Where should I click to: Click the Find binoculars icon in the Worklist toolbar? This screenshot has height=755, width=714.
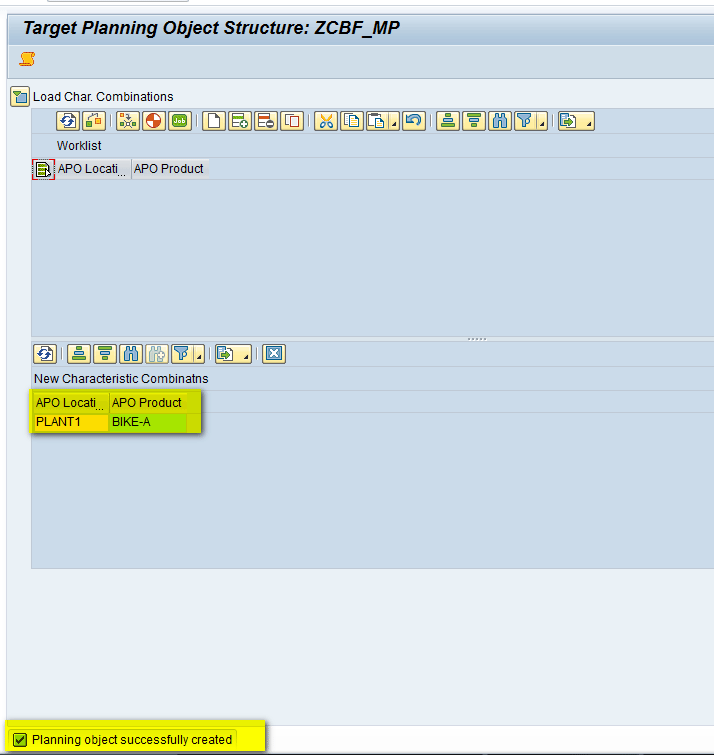500,121
